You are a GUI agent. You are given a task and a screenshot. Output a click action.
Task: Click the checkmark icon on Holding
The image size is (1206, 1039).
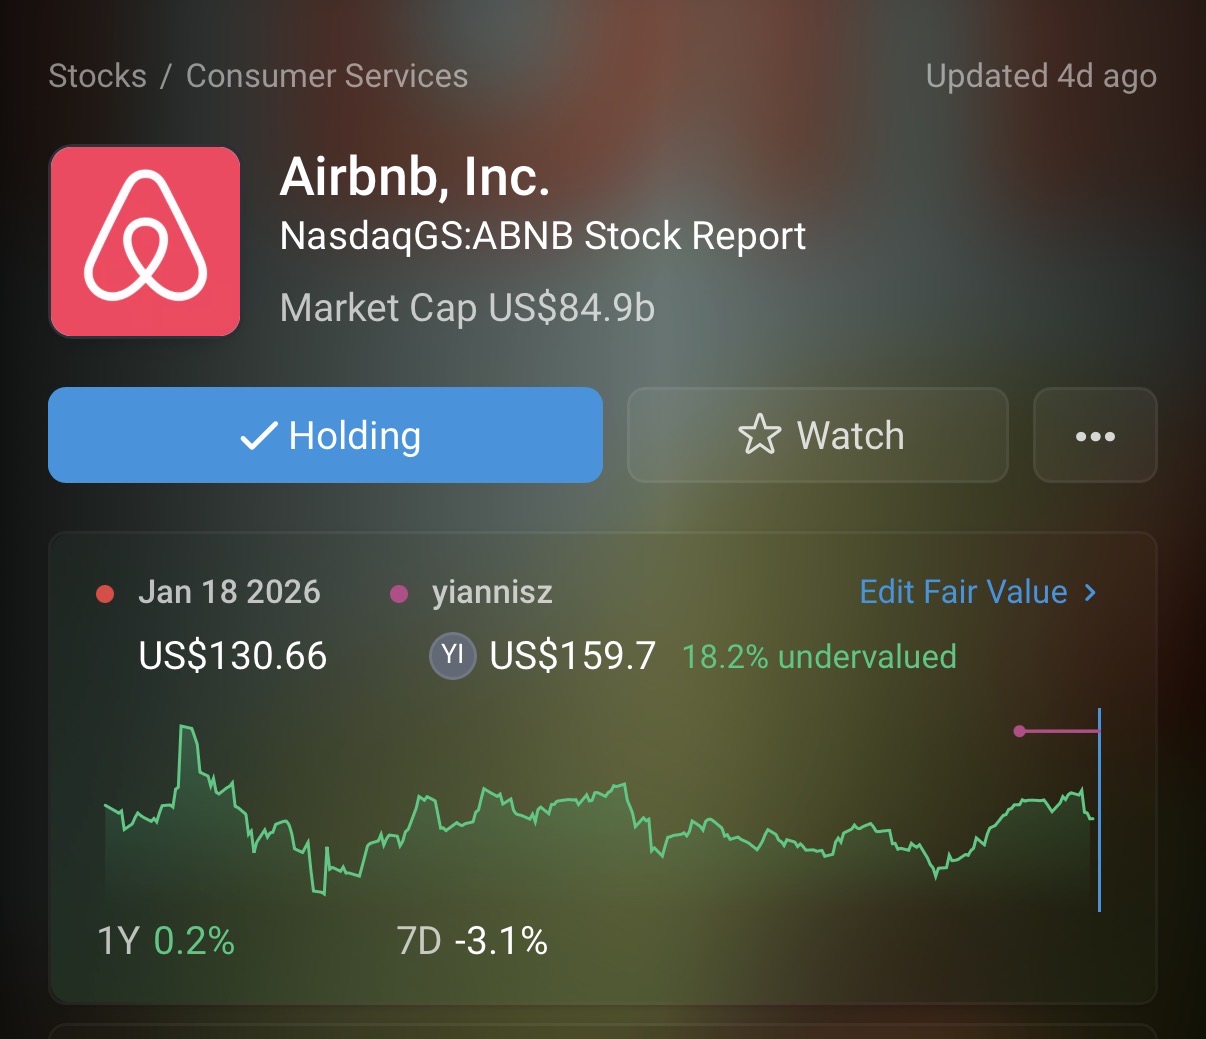[x=259, y=436]
